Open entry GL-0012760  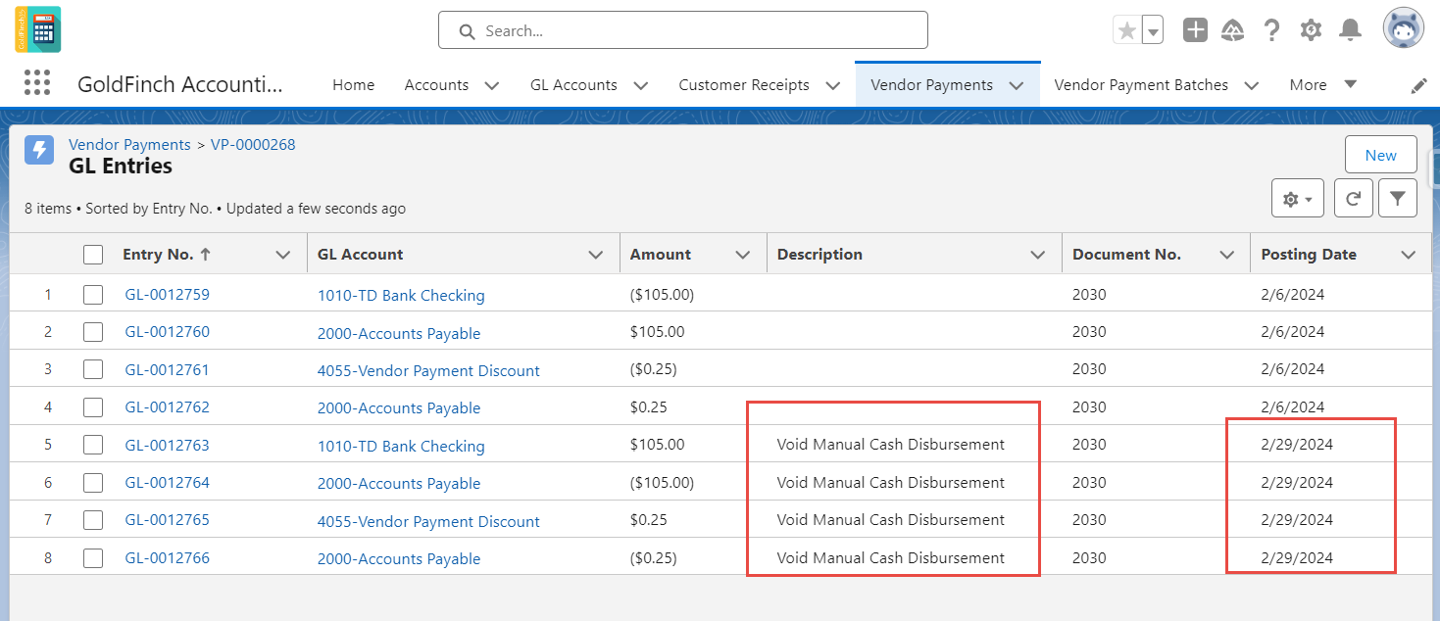click(167, 332)
